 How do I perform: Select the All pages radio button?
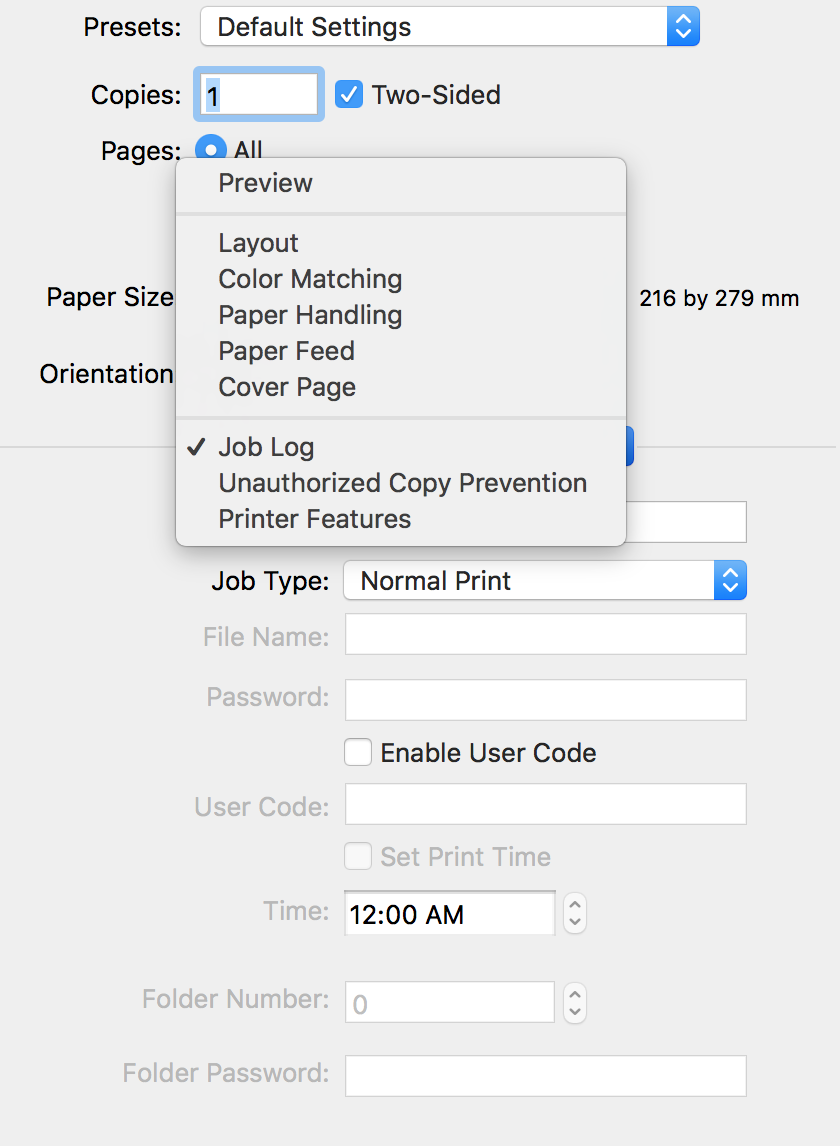(211, 150)
